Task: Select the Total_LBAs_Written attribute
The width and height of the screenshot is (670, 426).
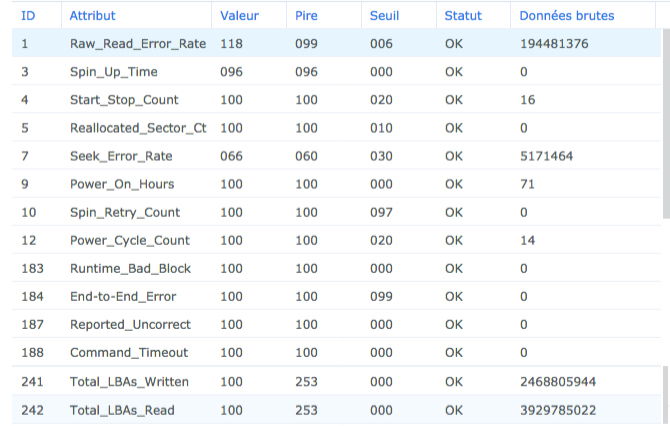Action: [x=129, y=382]
